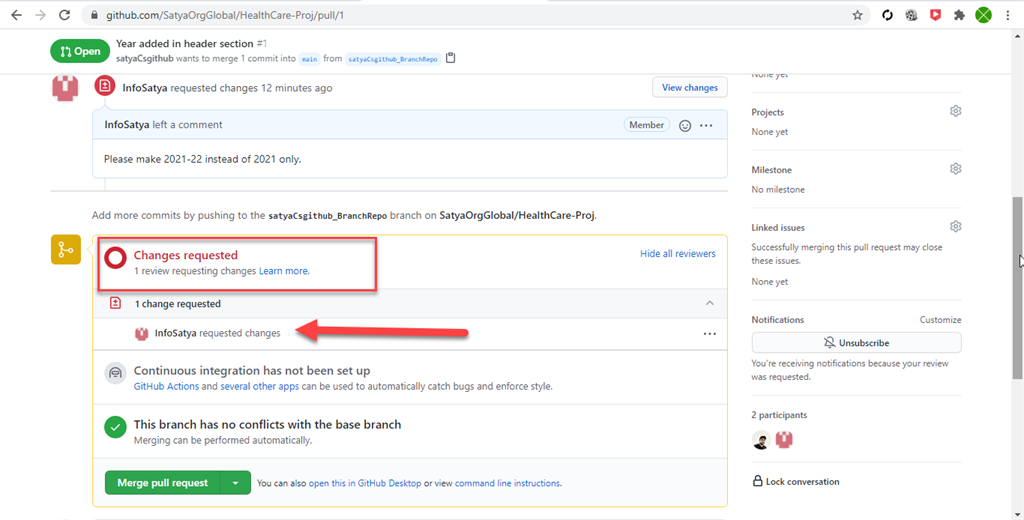Click the Member badge
This screenshot has height=520, width=1024.
(647, 125)
